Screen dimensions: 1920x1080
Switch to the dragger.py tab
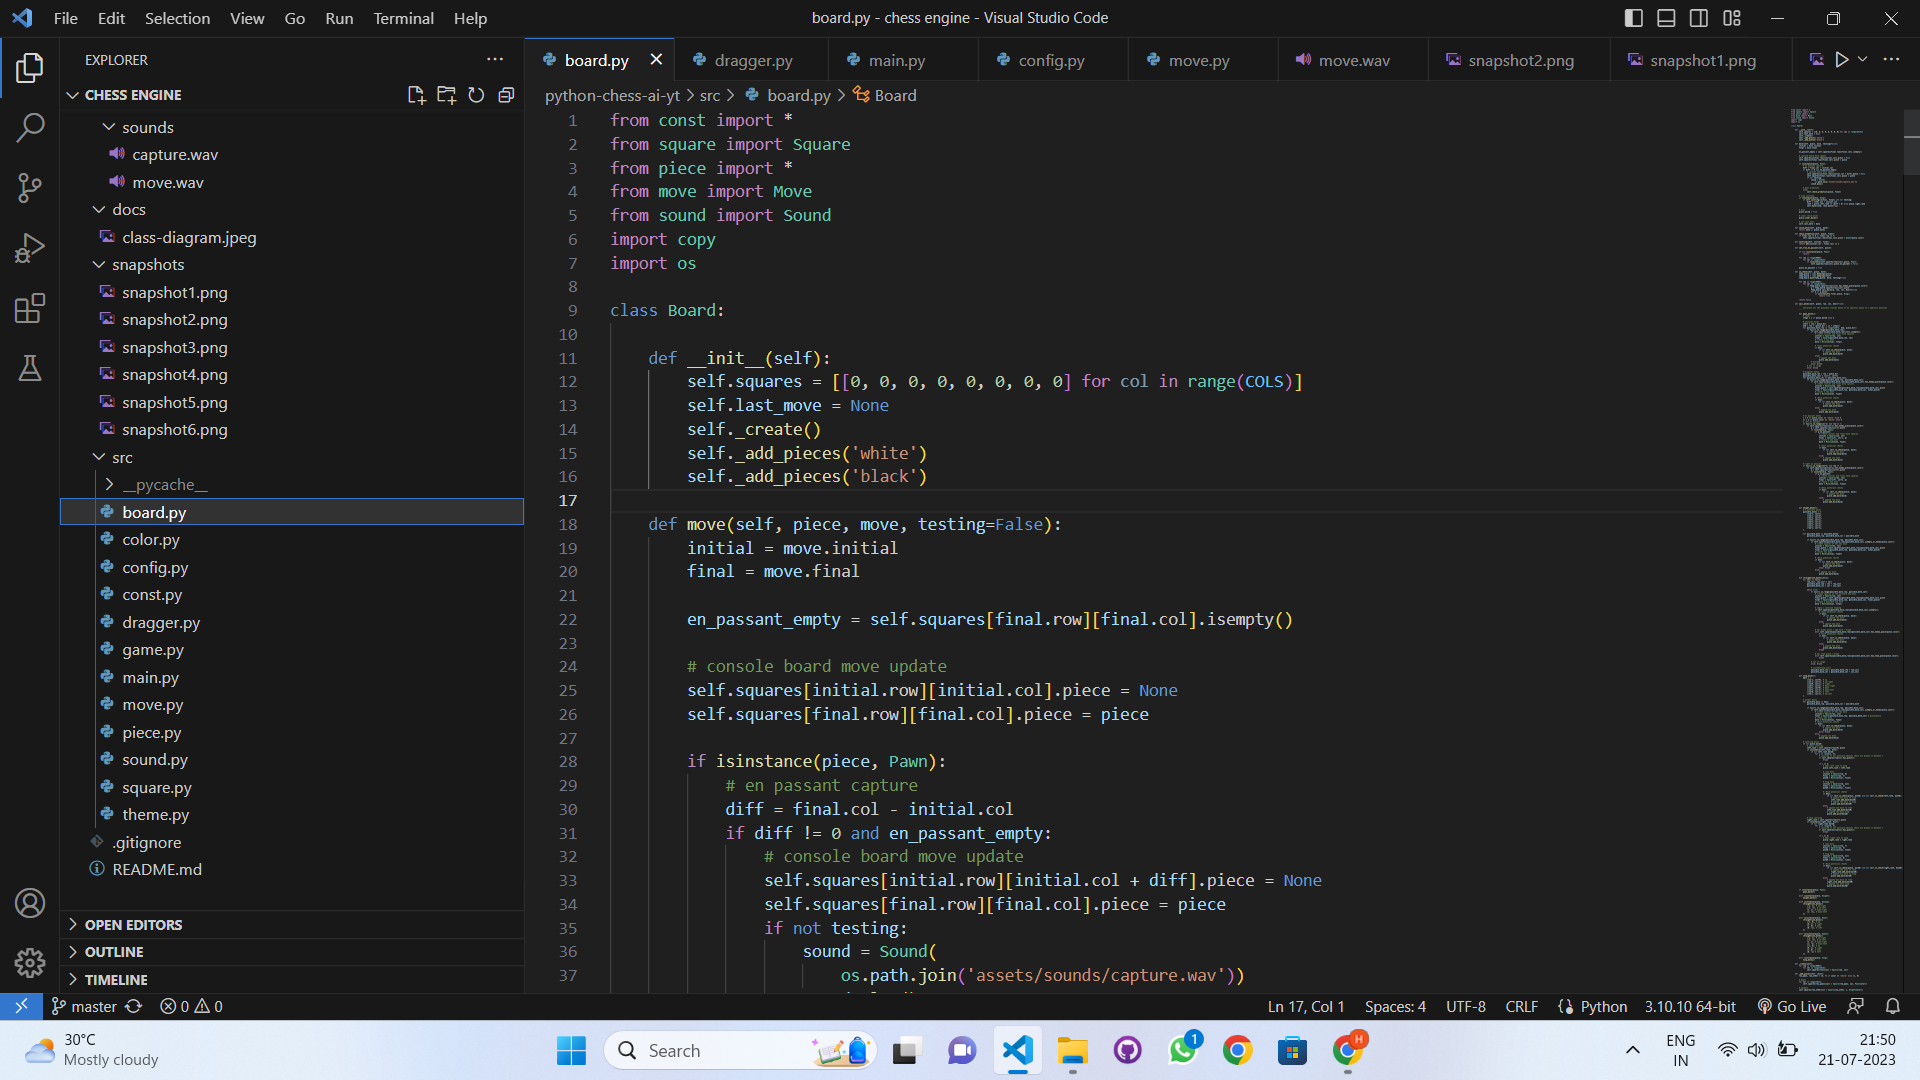click(752, 60)
